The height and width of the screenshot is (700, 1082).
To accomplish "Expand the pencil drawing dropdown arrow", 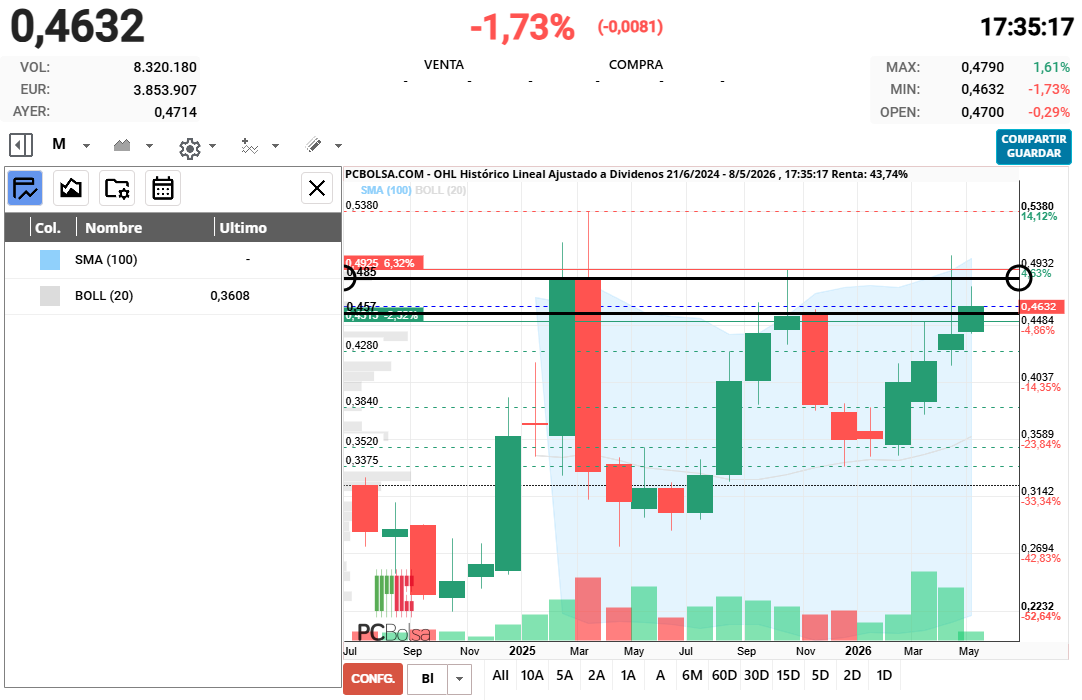I will [x=338, y=146].
